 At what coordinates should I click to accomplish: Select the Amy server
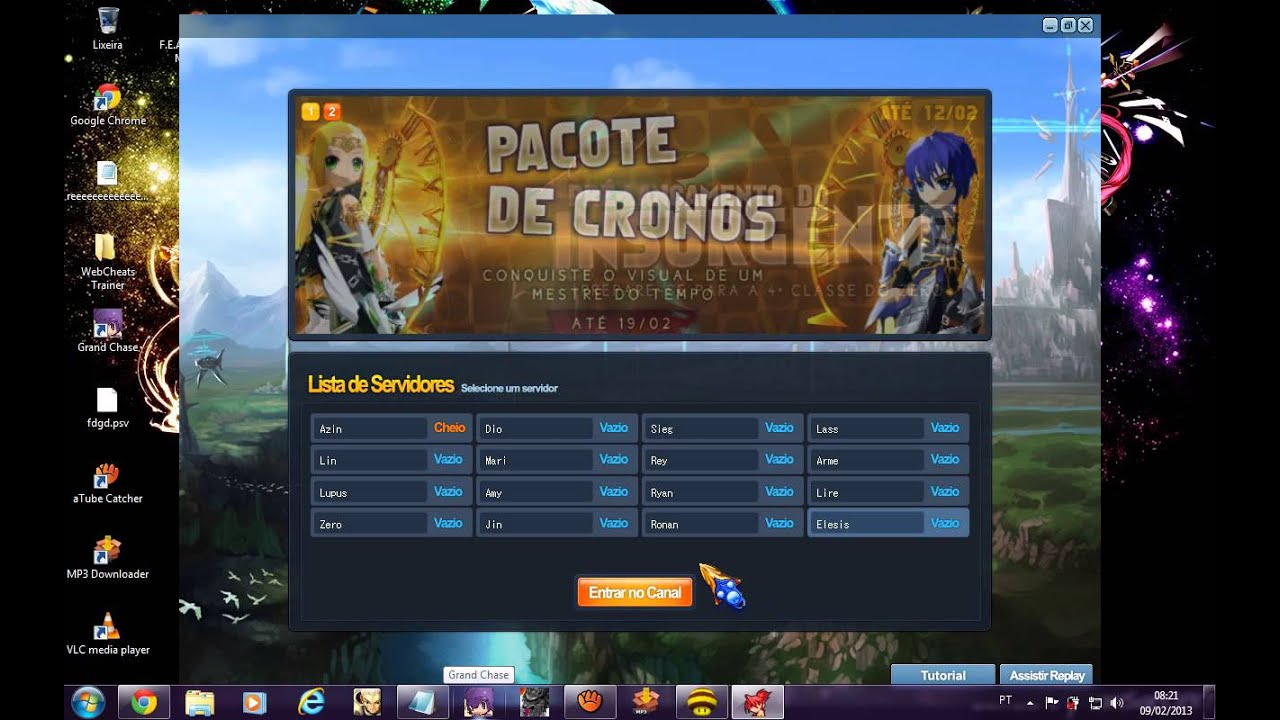pos(556,492)
